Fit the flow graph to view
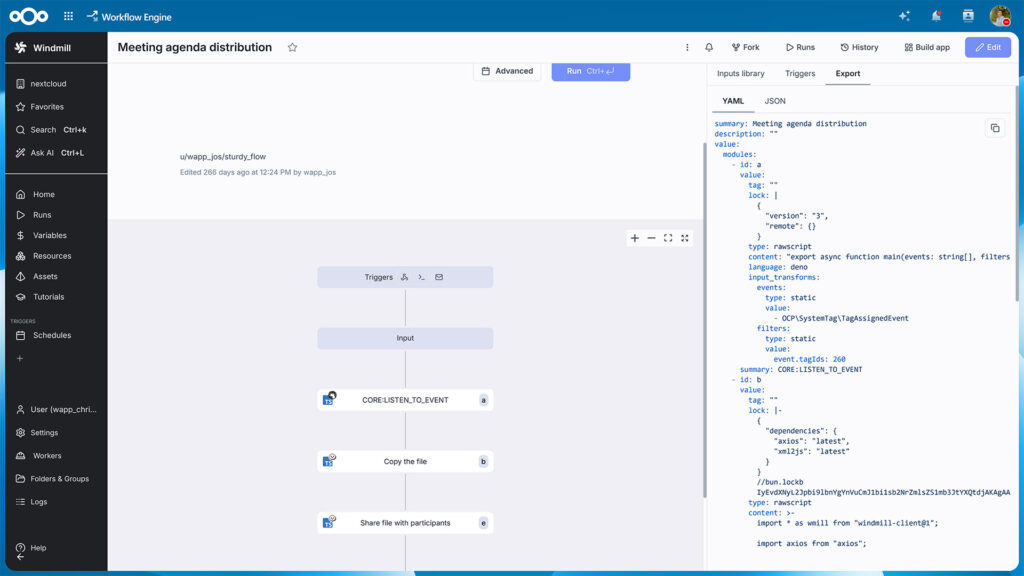Screen dimensions: 1024x576 [668, 238]
